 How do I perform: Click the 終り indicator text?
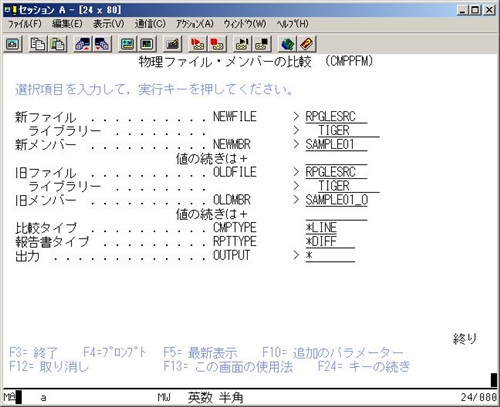pyautogui.click(x=465, y=339)
